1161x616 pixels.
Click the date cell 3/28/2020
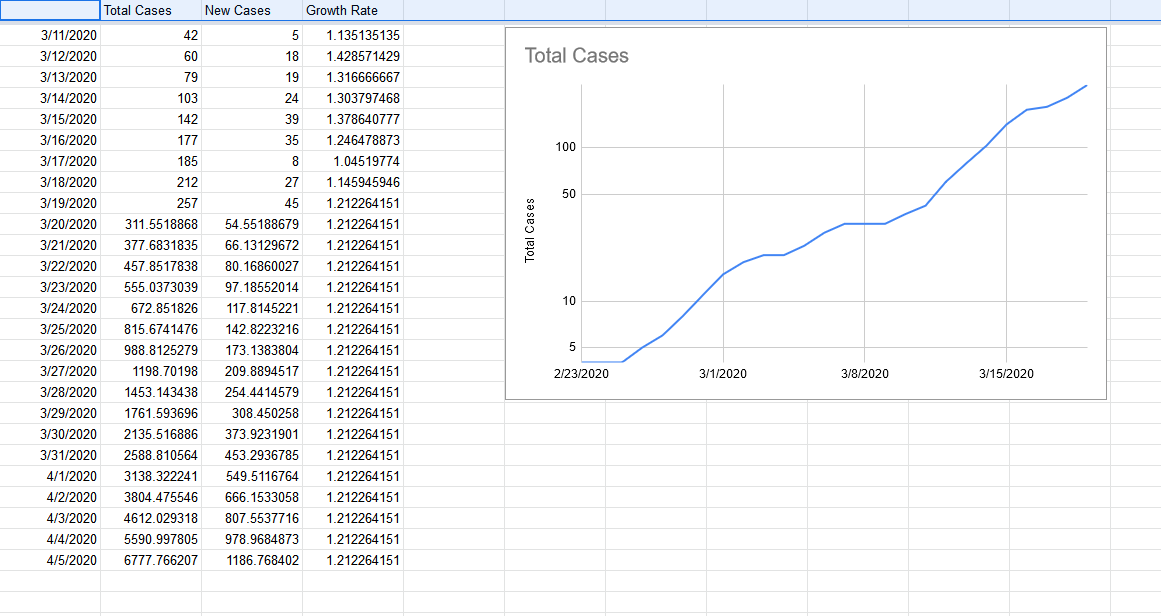50,392
